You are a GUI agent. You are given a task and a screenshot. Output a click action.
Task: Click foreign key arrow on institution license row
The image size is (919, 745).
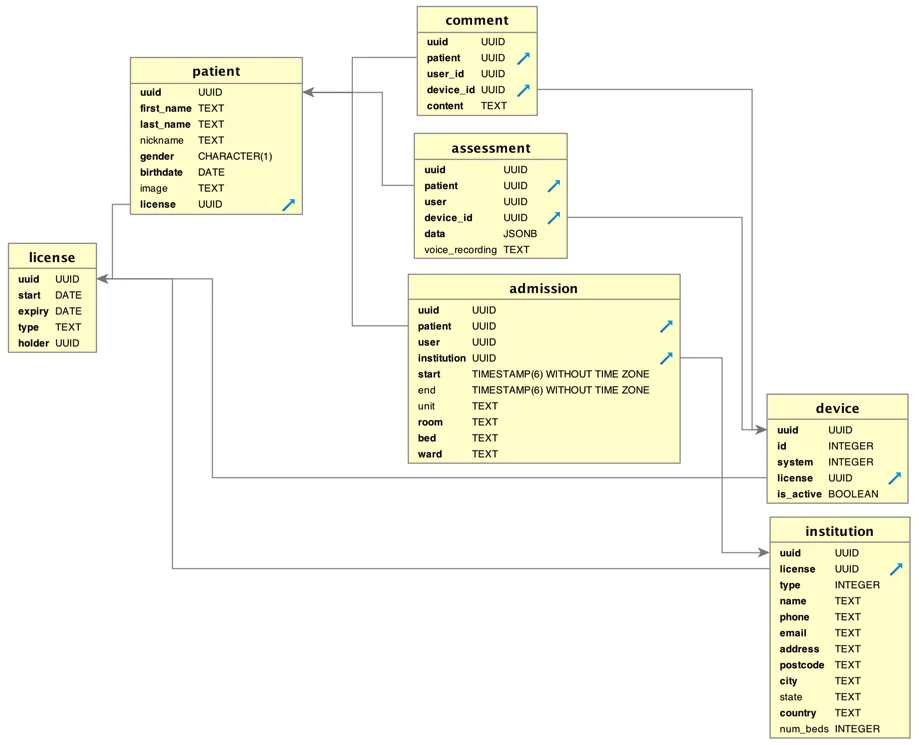pyautogui.click(x=896, y=569)
